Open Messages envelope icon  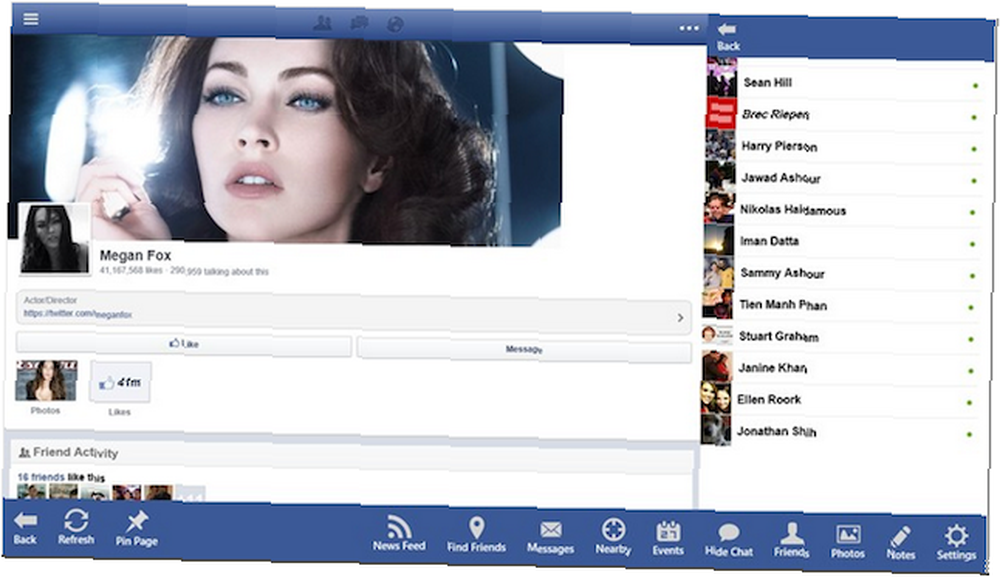(x=550, y=537)
